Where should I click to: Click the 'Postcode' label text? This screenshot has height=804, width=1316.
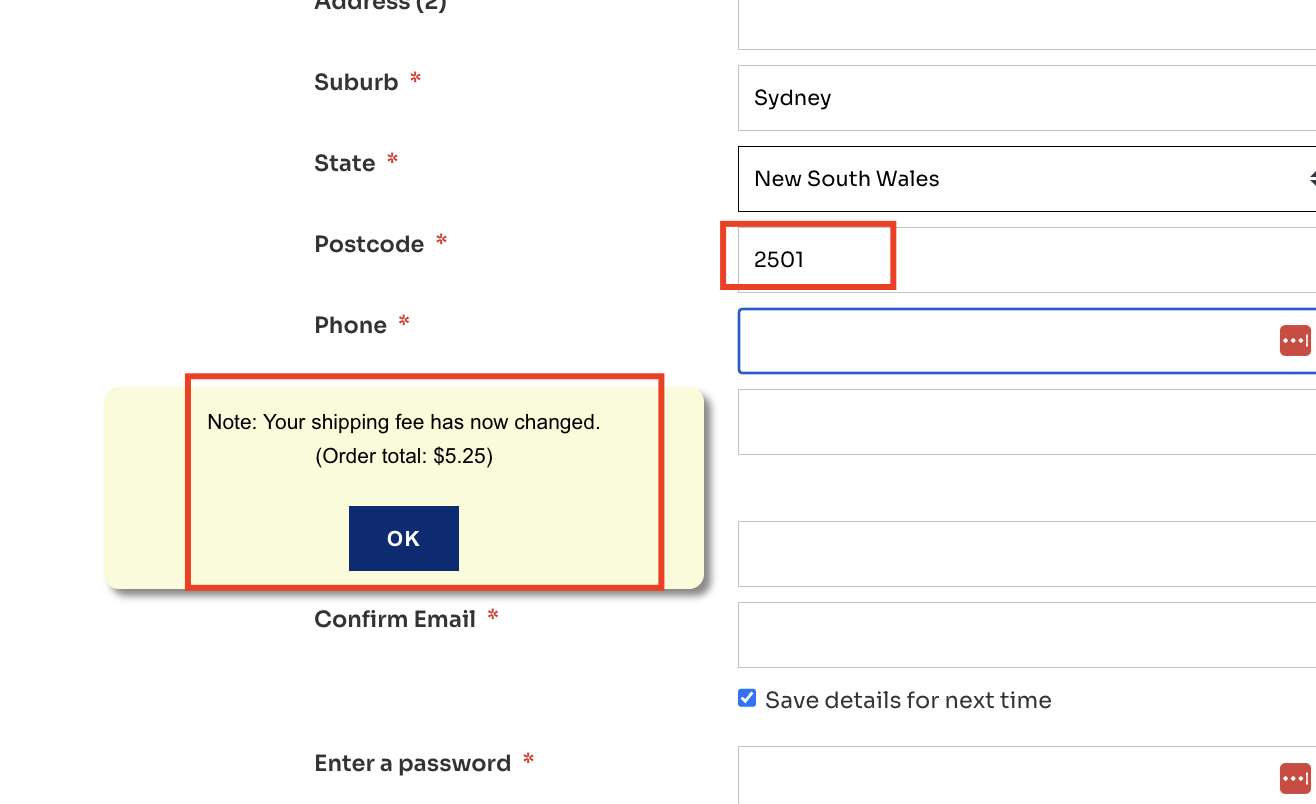click(369, 244)
